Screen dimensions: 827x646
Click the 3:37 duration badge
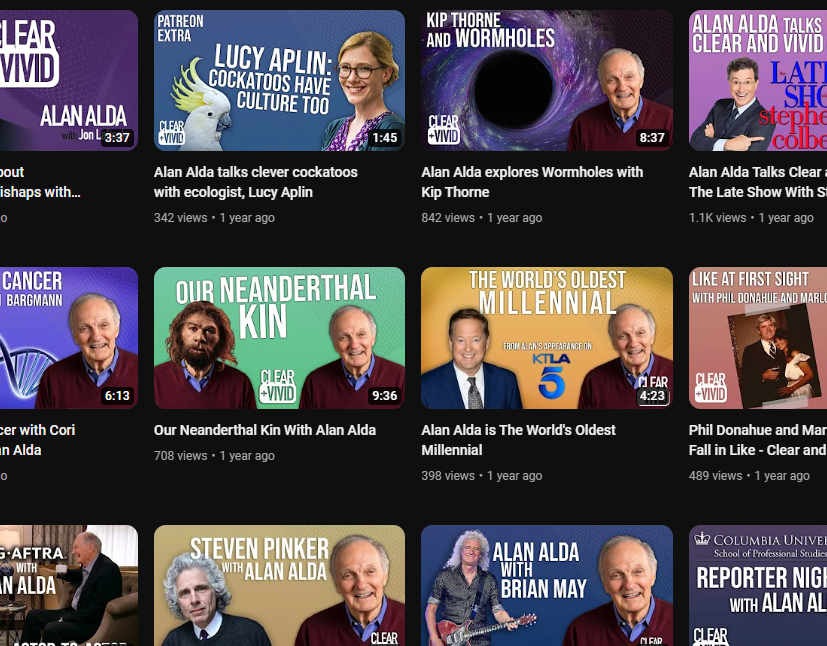(117, 138)
